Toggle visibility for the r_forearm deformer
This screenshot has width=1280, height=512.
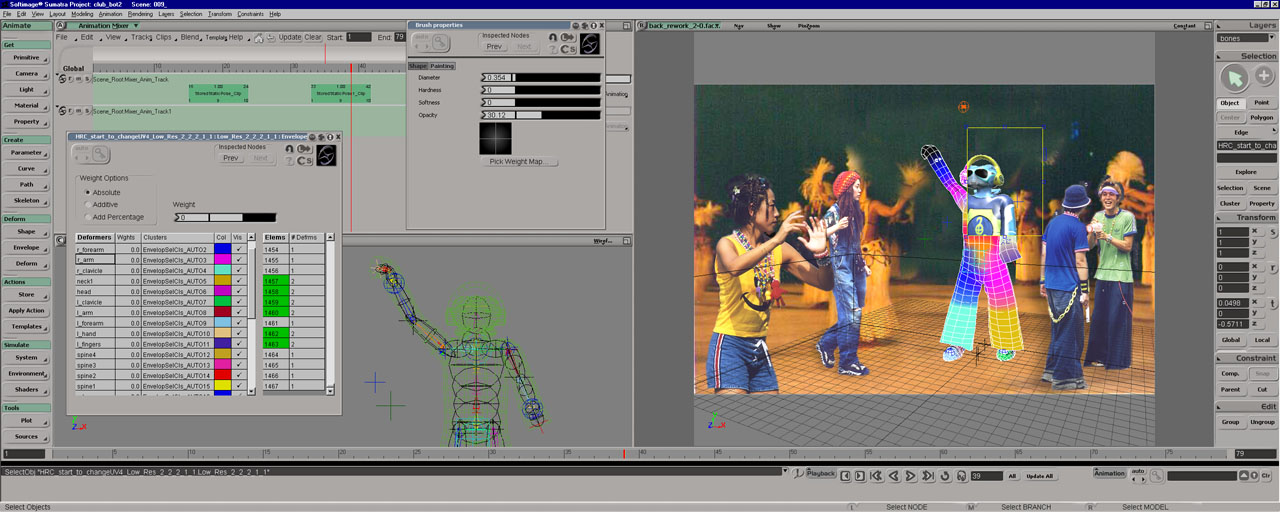(238, 249)
